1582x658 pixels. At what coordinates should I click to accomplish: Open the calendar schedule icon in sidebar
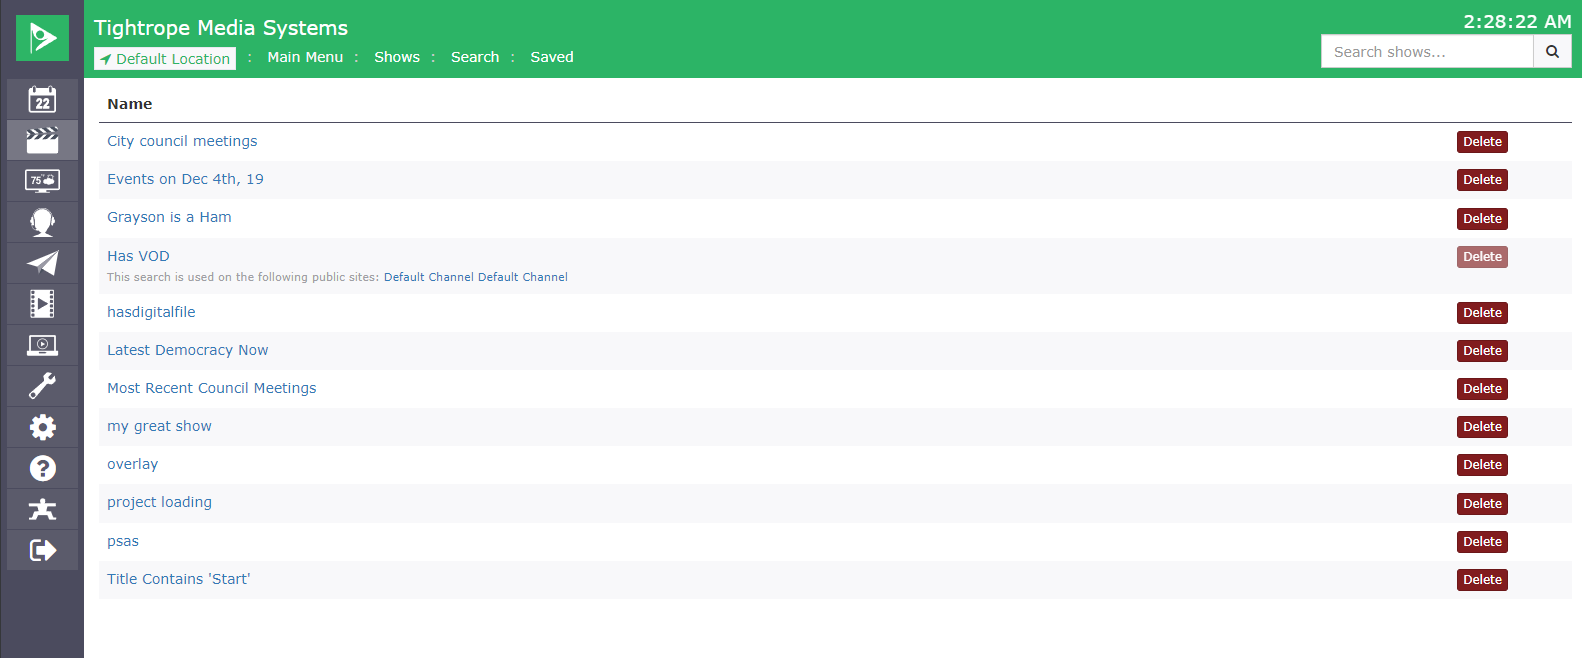[x=42, y=99]
